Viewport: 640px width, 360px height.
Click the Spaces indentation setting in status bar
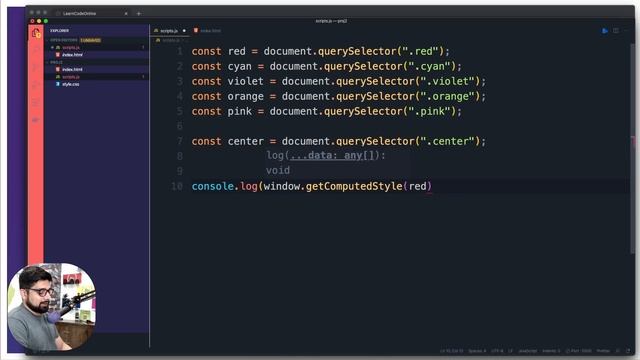[x=477, y=351]
